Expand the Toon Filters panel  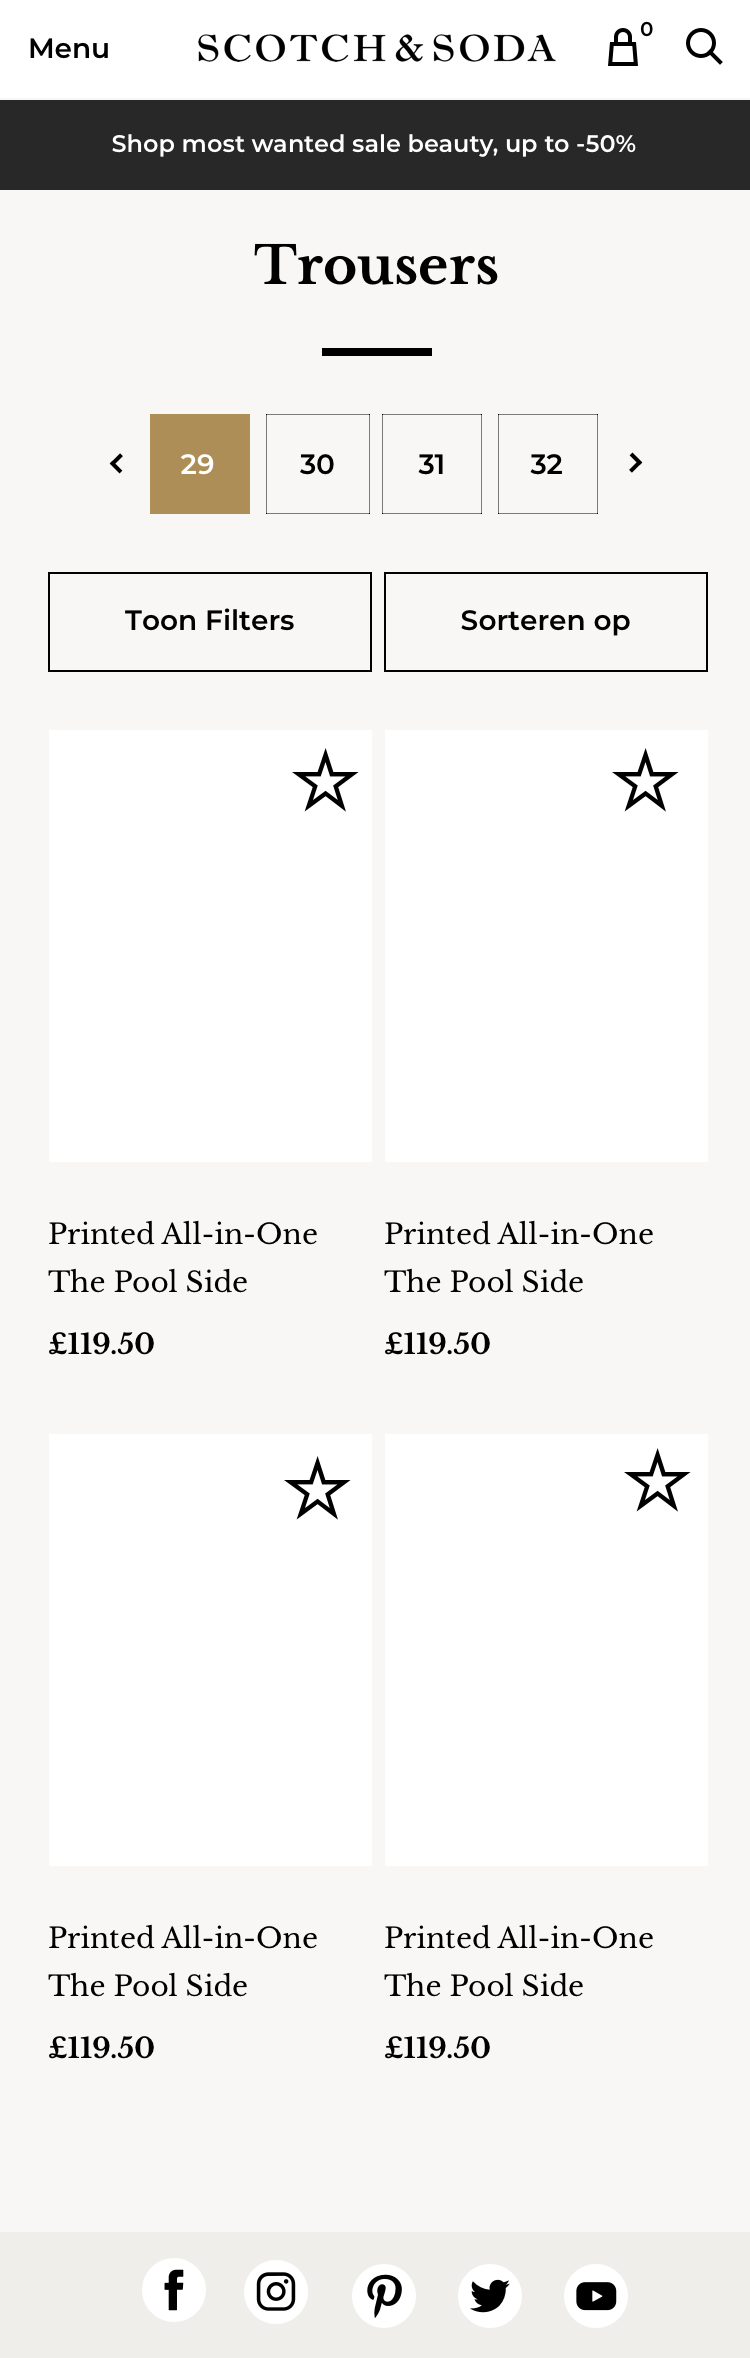[x=210, y=621]
